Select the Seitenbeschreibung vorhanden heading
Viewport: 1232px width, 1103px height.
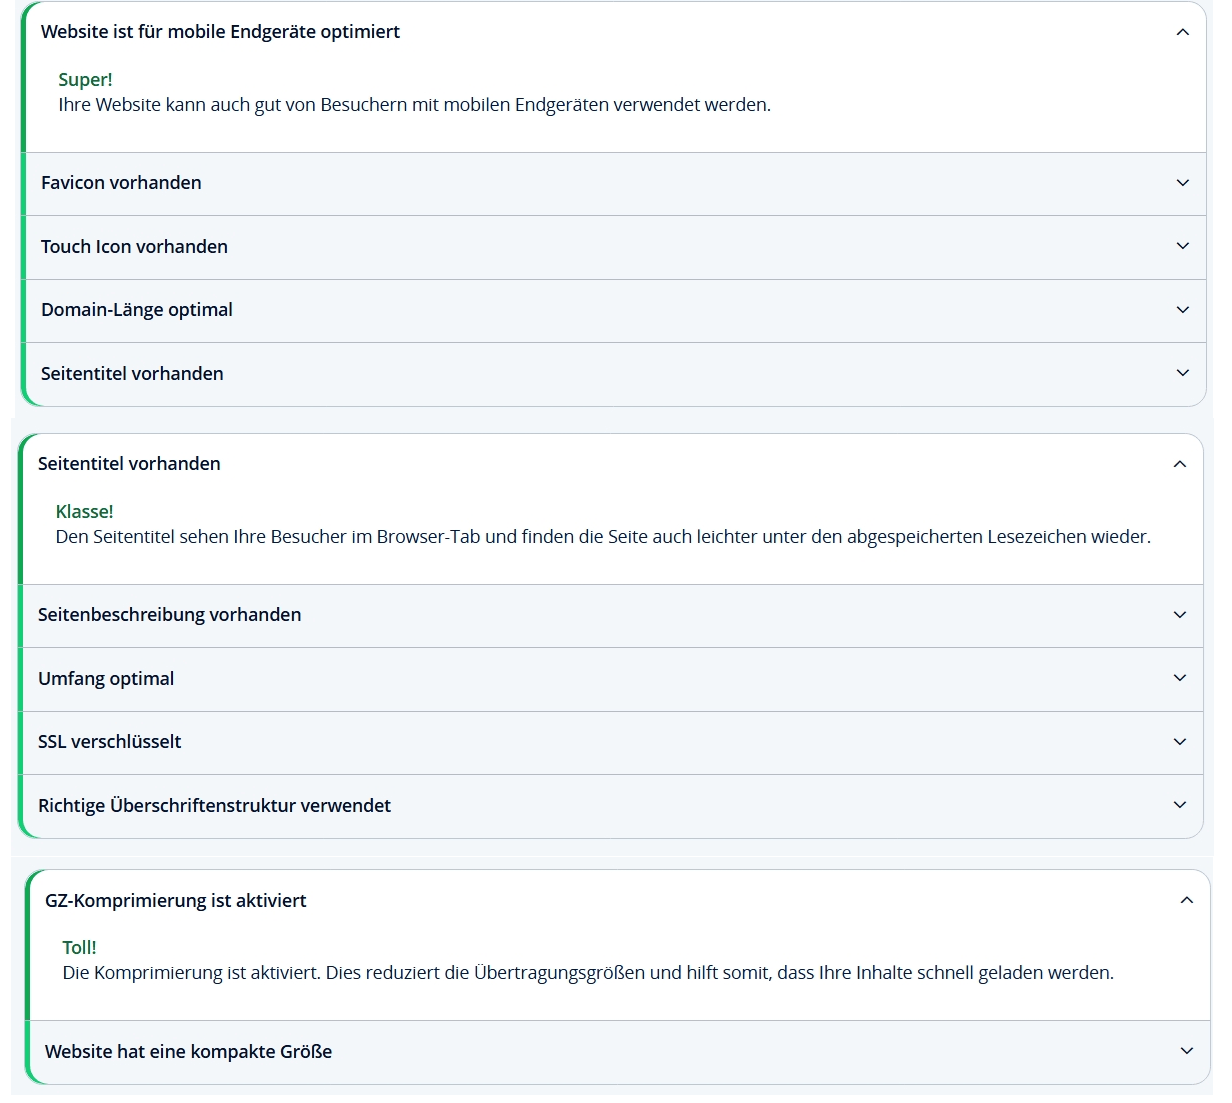tap(169, 615)
